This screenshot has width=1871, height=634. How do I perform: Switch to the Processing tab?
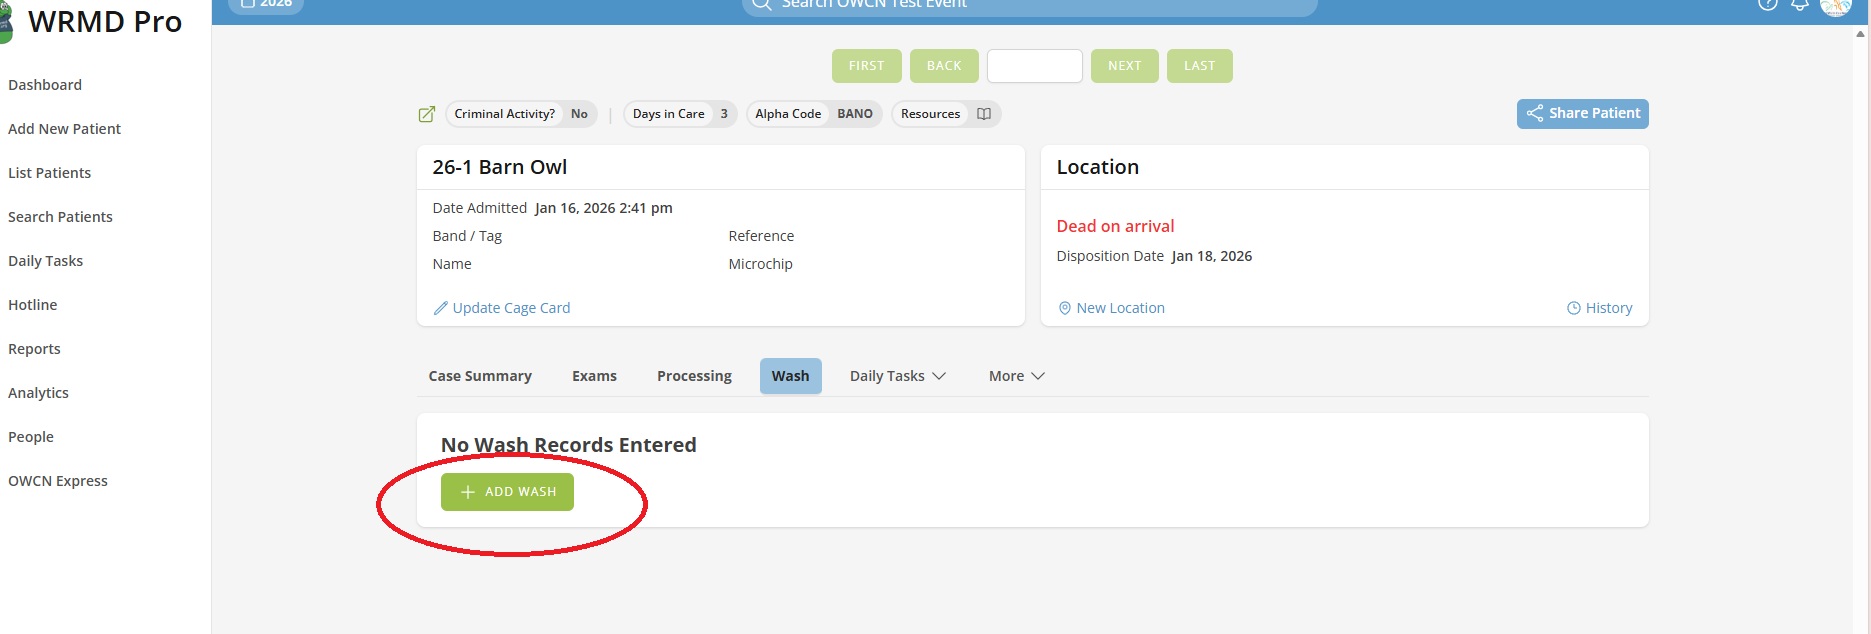pos(694,376)
